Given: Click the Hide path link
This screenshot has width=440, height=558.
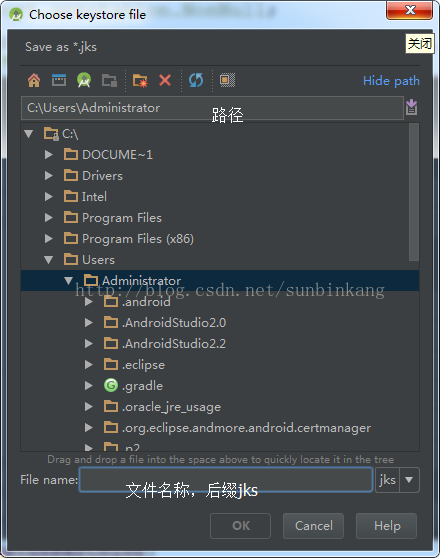Looking at the screenshot, I should 391,81.
